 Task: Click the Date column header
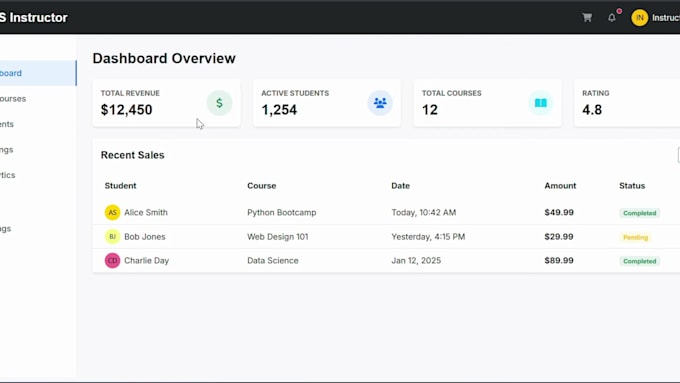400,186
